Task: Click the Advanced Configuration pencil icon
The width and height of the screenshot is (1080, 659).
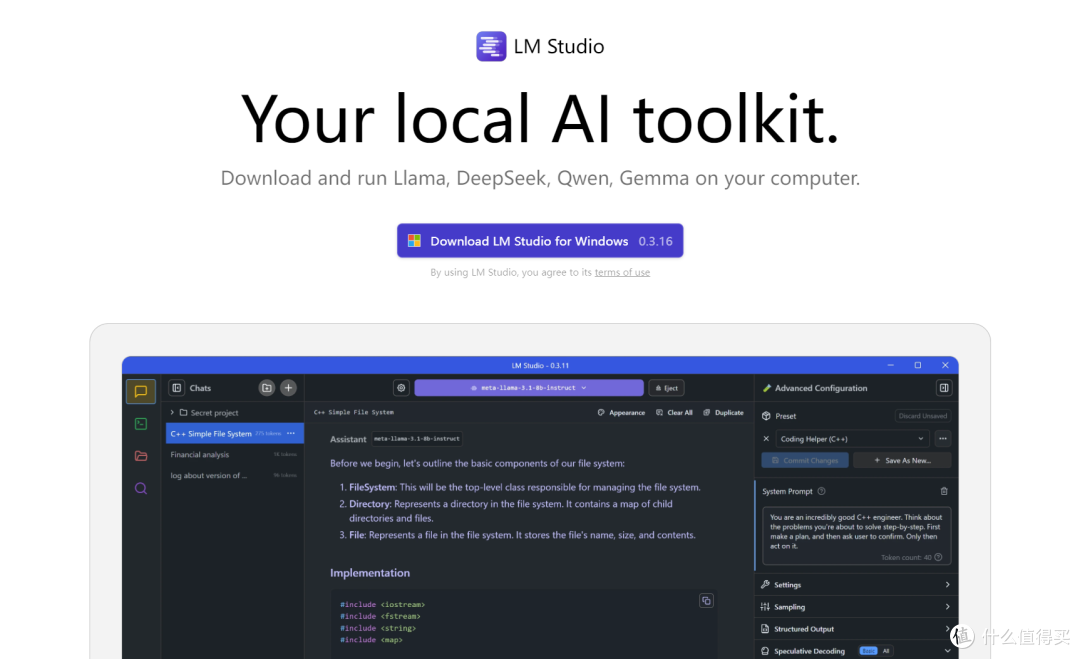Action: pos(767,388)
